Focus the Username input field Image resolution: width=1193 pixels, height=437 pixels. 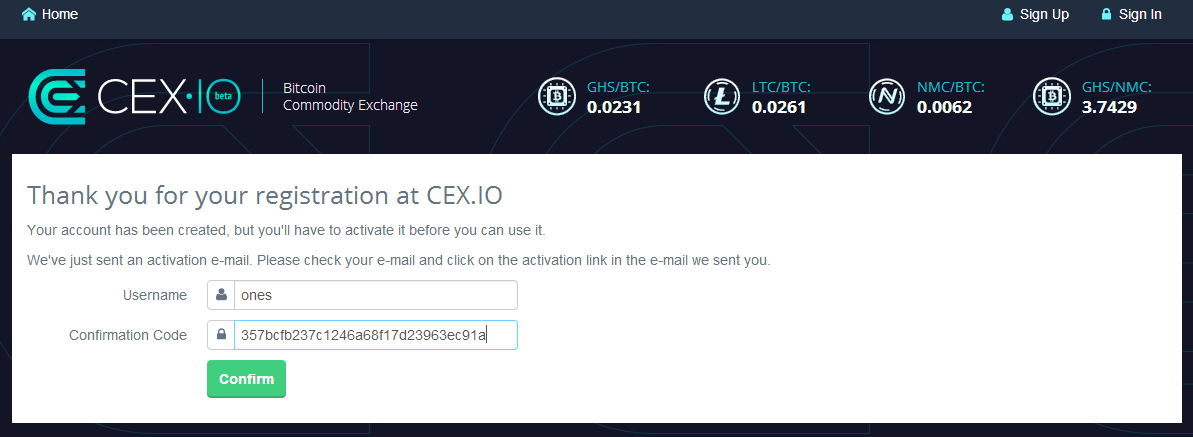point(375,295)
